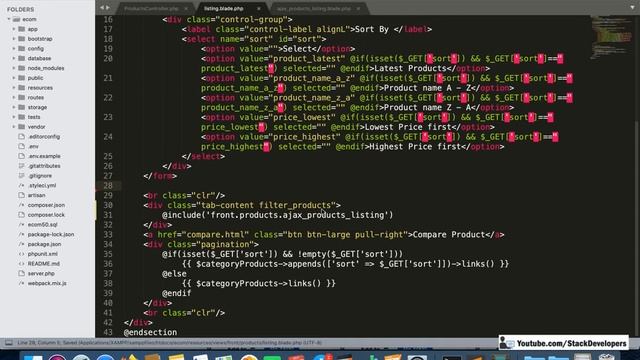Expand the app folder arrow
The height and width of the screenshot is (360, 640).
14,29
